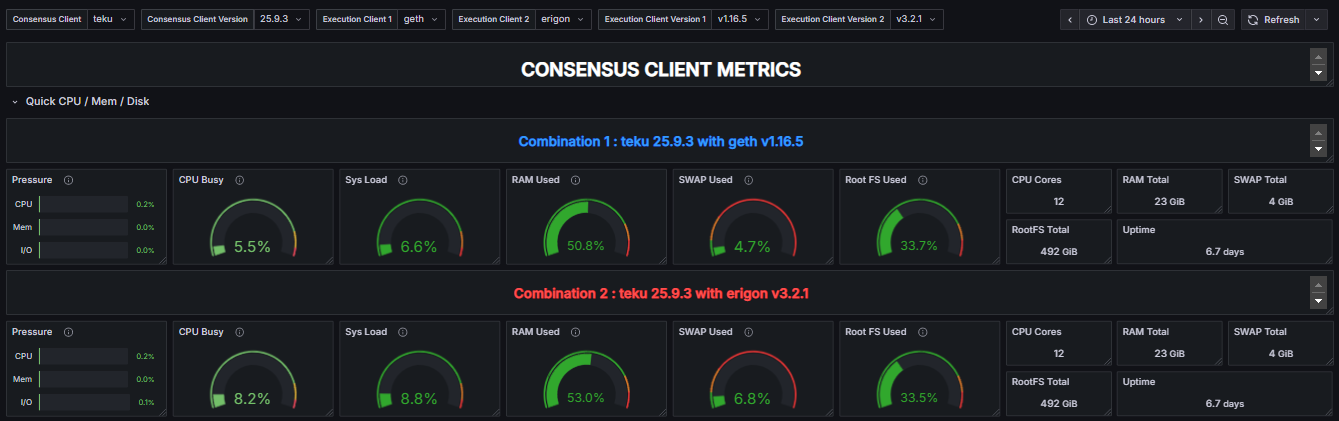Open the Consensus Client teku dropdown
Image resolution: width=1339 pixels, height=421 pixels.
111,19
